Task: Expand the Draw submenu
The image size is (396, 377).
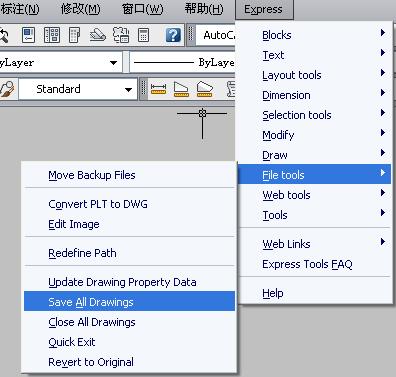Action: coord(314,155)
